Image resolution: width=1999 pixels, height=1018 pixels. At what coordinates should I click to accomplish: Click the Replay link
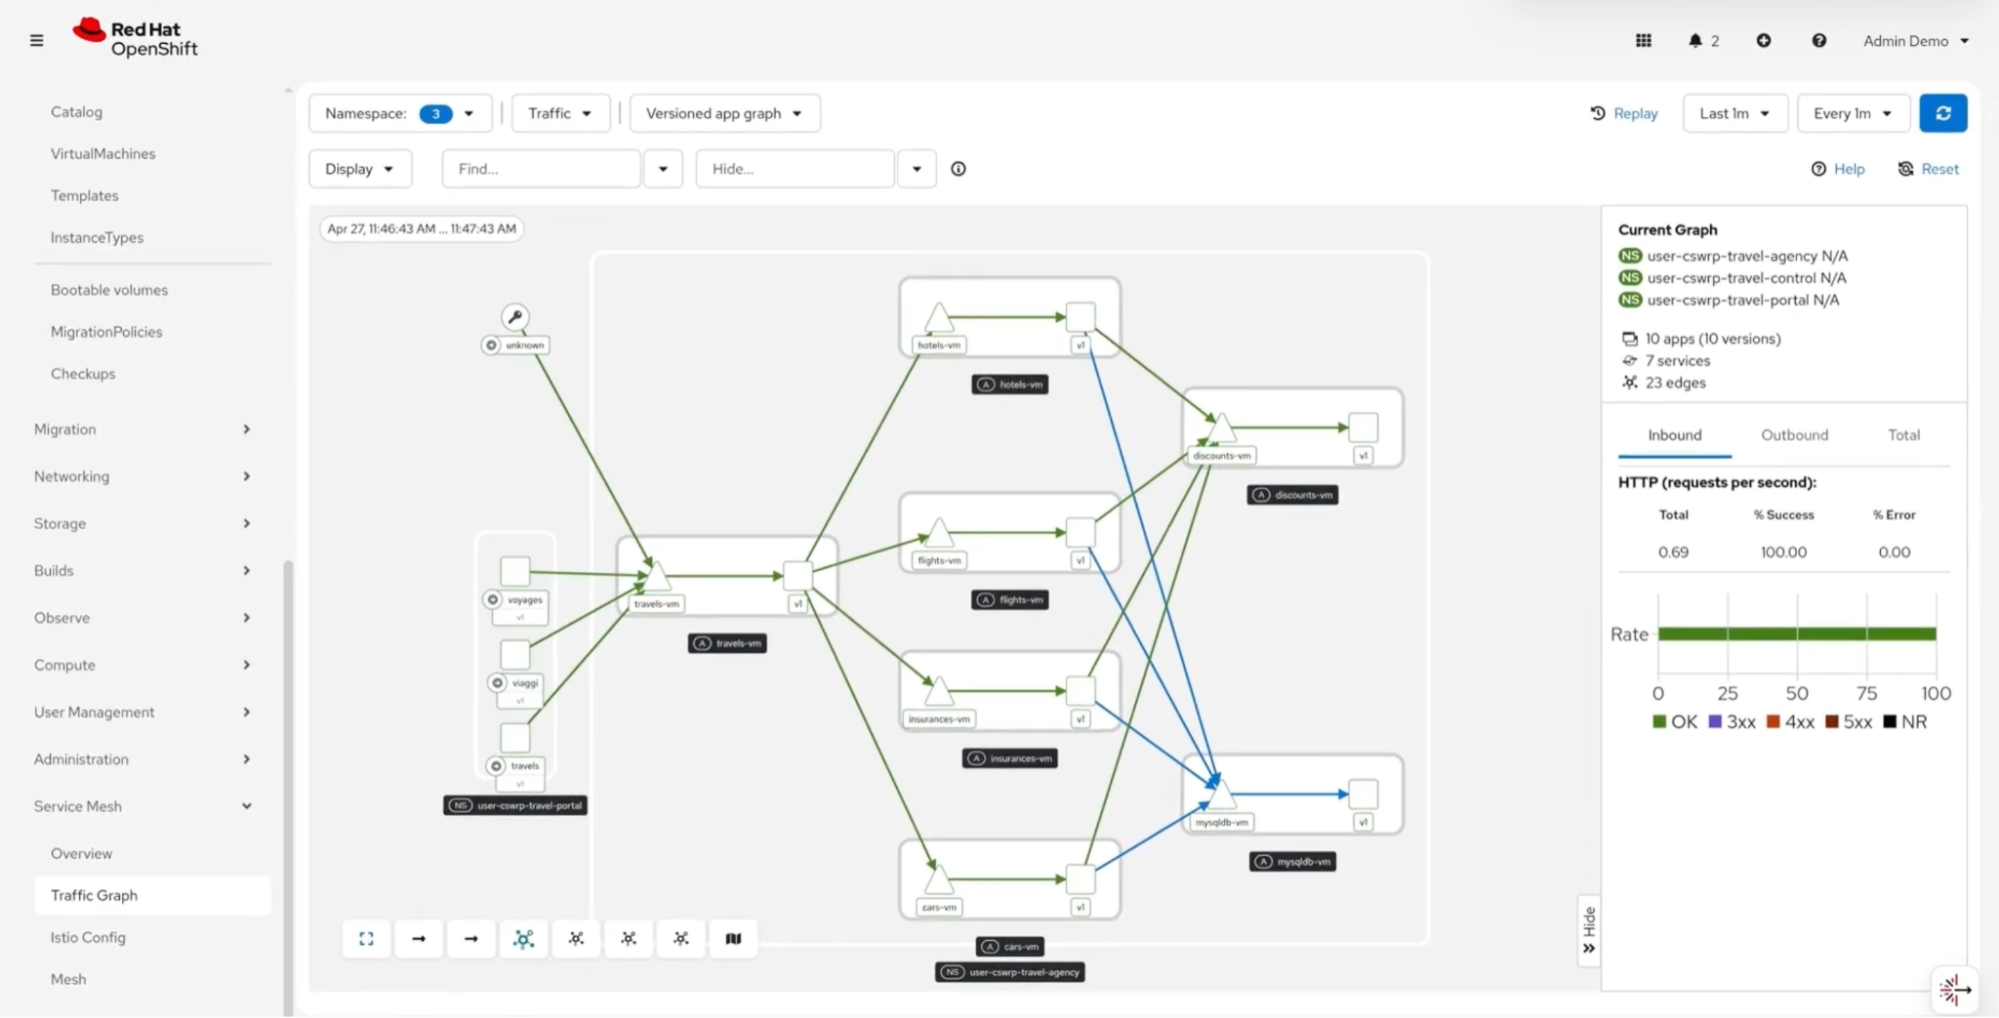pos(1624,113)
